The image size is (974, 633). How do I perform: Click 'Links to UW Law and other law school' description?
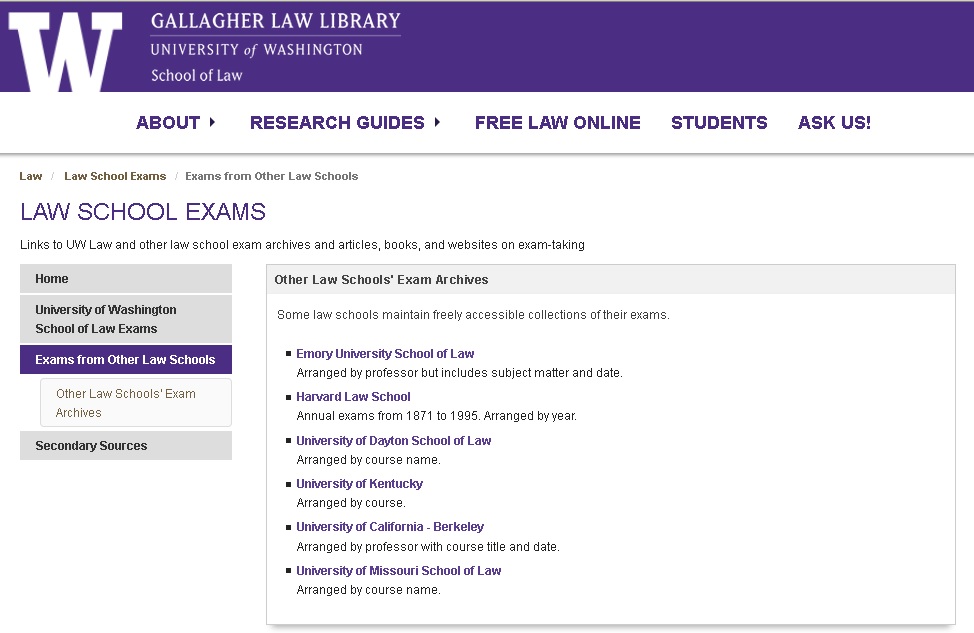(302, 245)
